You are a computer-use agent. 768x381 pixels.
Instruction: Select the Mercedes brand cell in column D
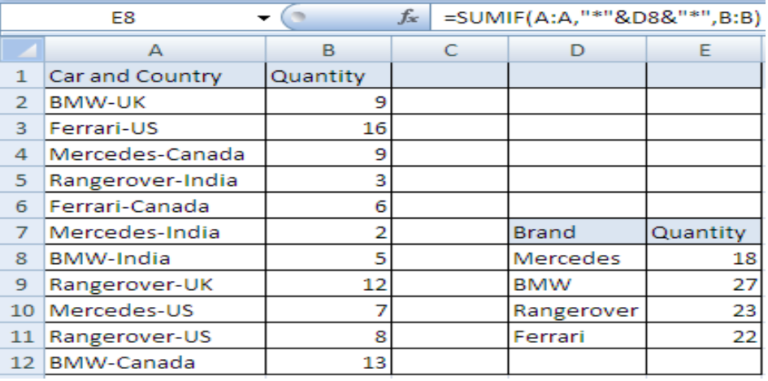point(577,258)
